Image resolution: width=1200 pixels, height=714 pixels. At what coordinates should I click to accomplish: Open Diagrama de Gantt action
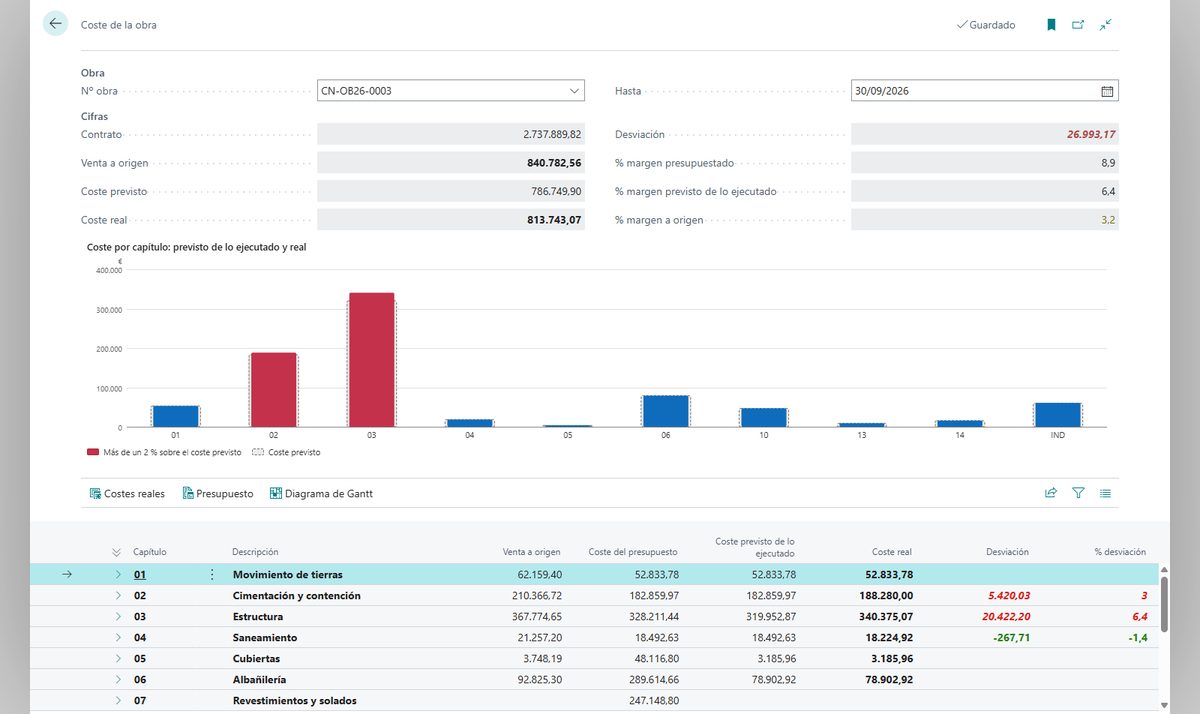321,493
